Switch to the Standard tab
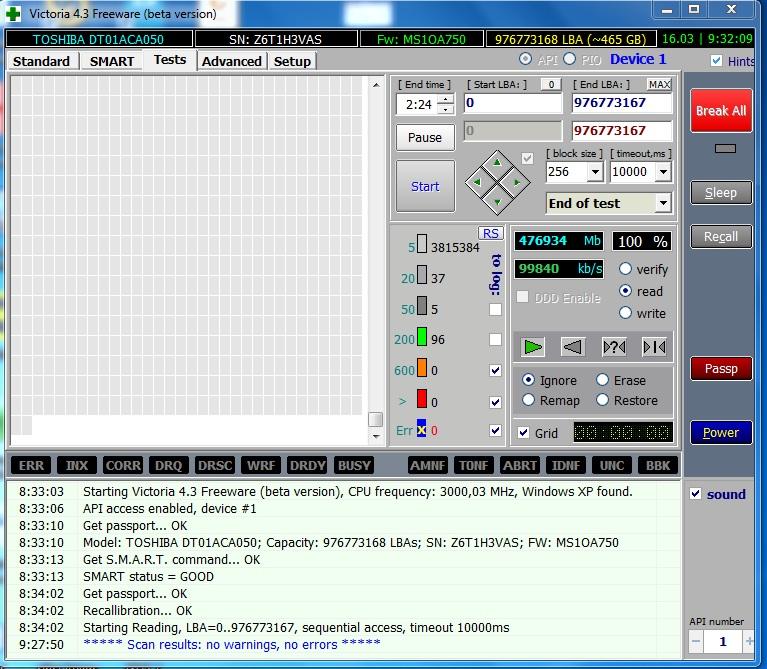 [x=41, y=62]
